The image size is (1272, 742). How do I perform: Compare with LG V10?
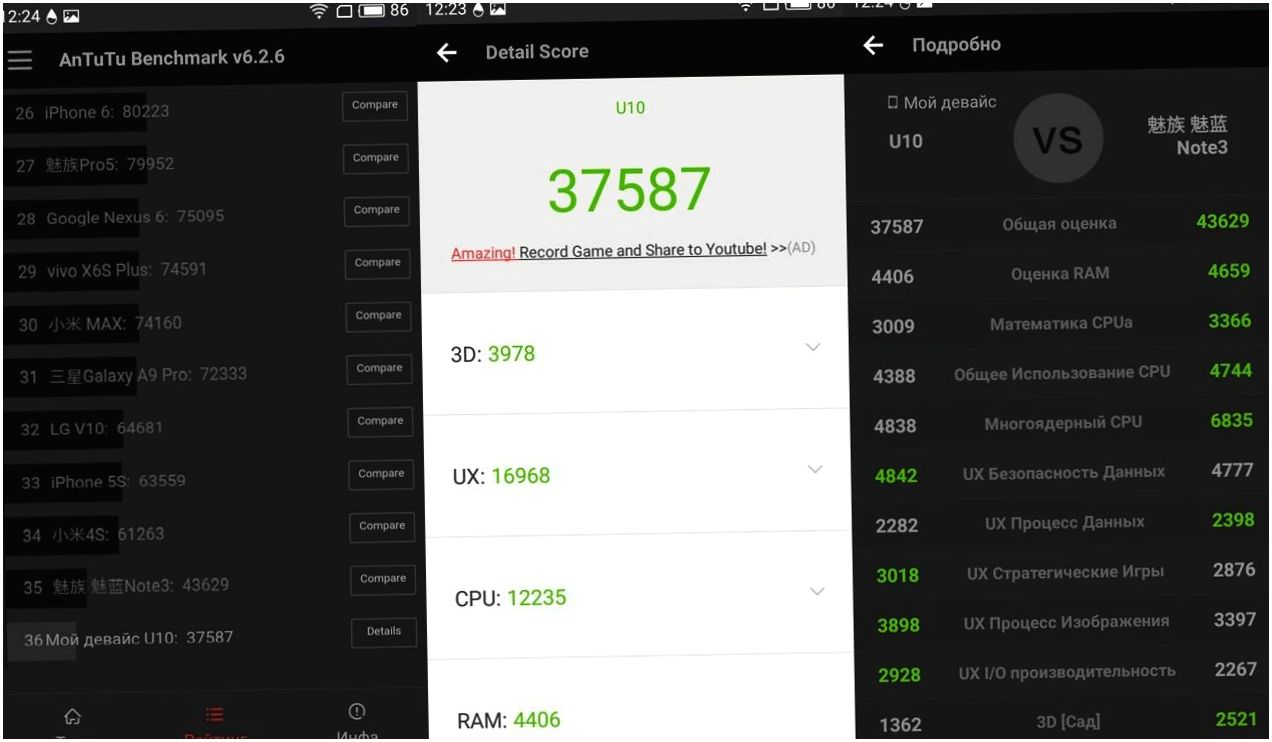click(x=381, y=422)
